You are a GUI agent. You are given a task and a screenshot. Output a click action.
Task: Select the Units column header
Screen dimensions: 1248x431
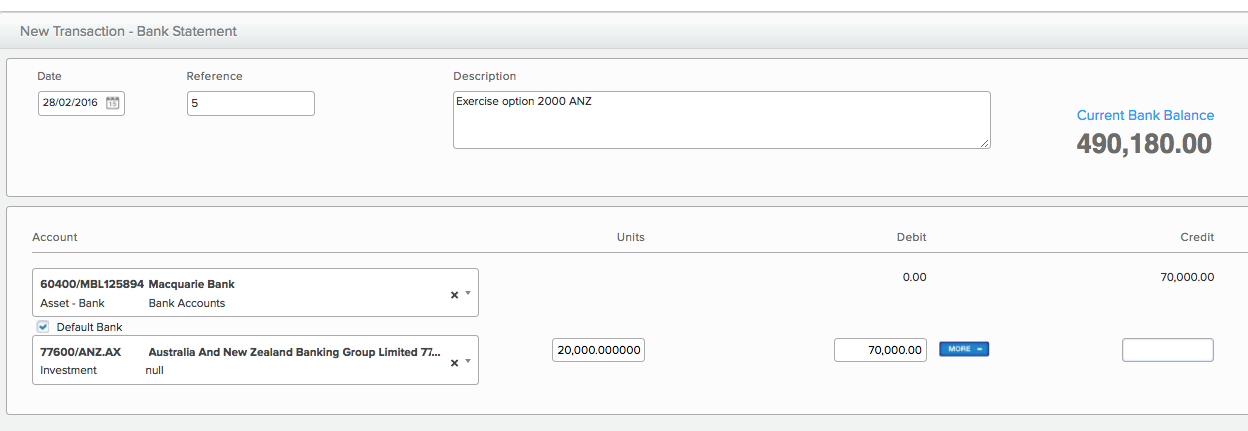click(x=630, y=237)
